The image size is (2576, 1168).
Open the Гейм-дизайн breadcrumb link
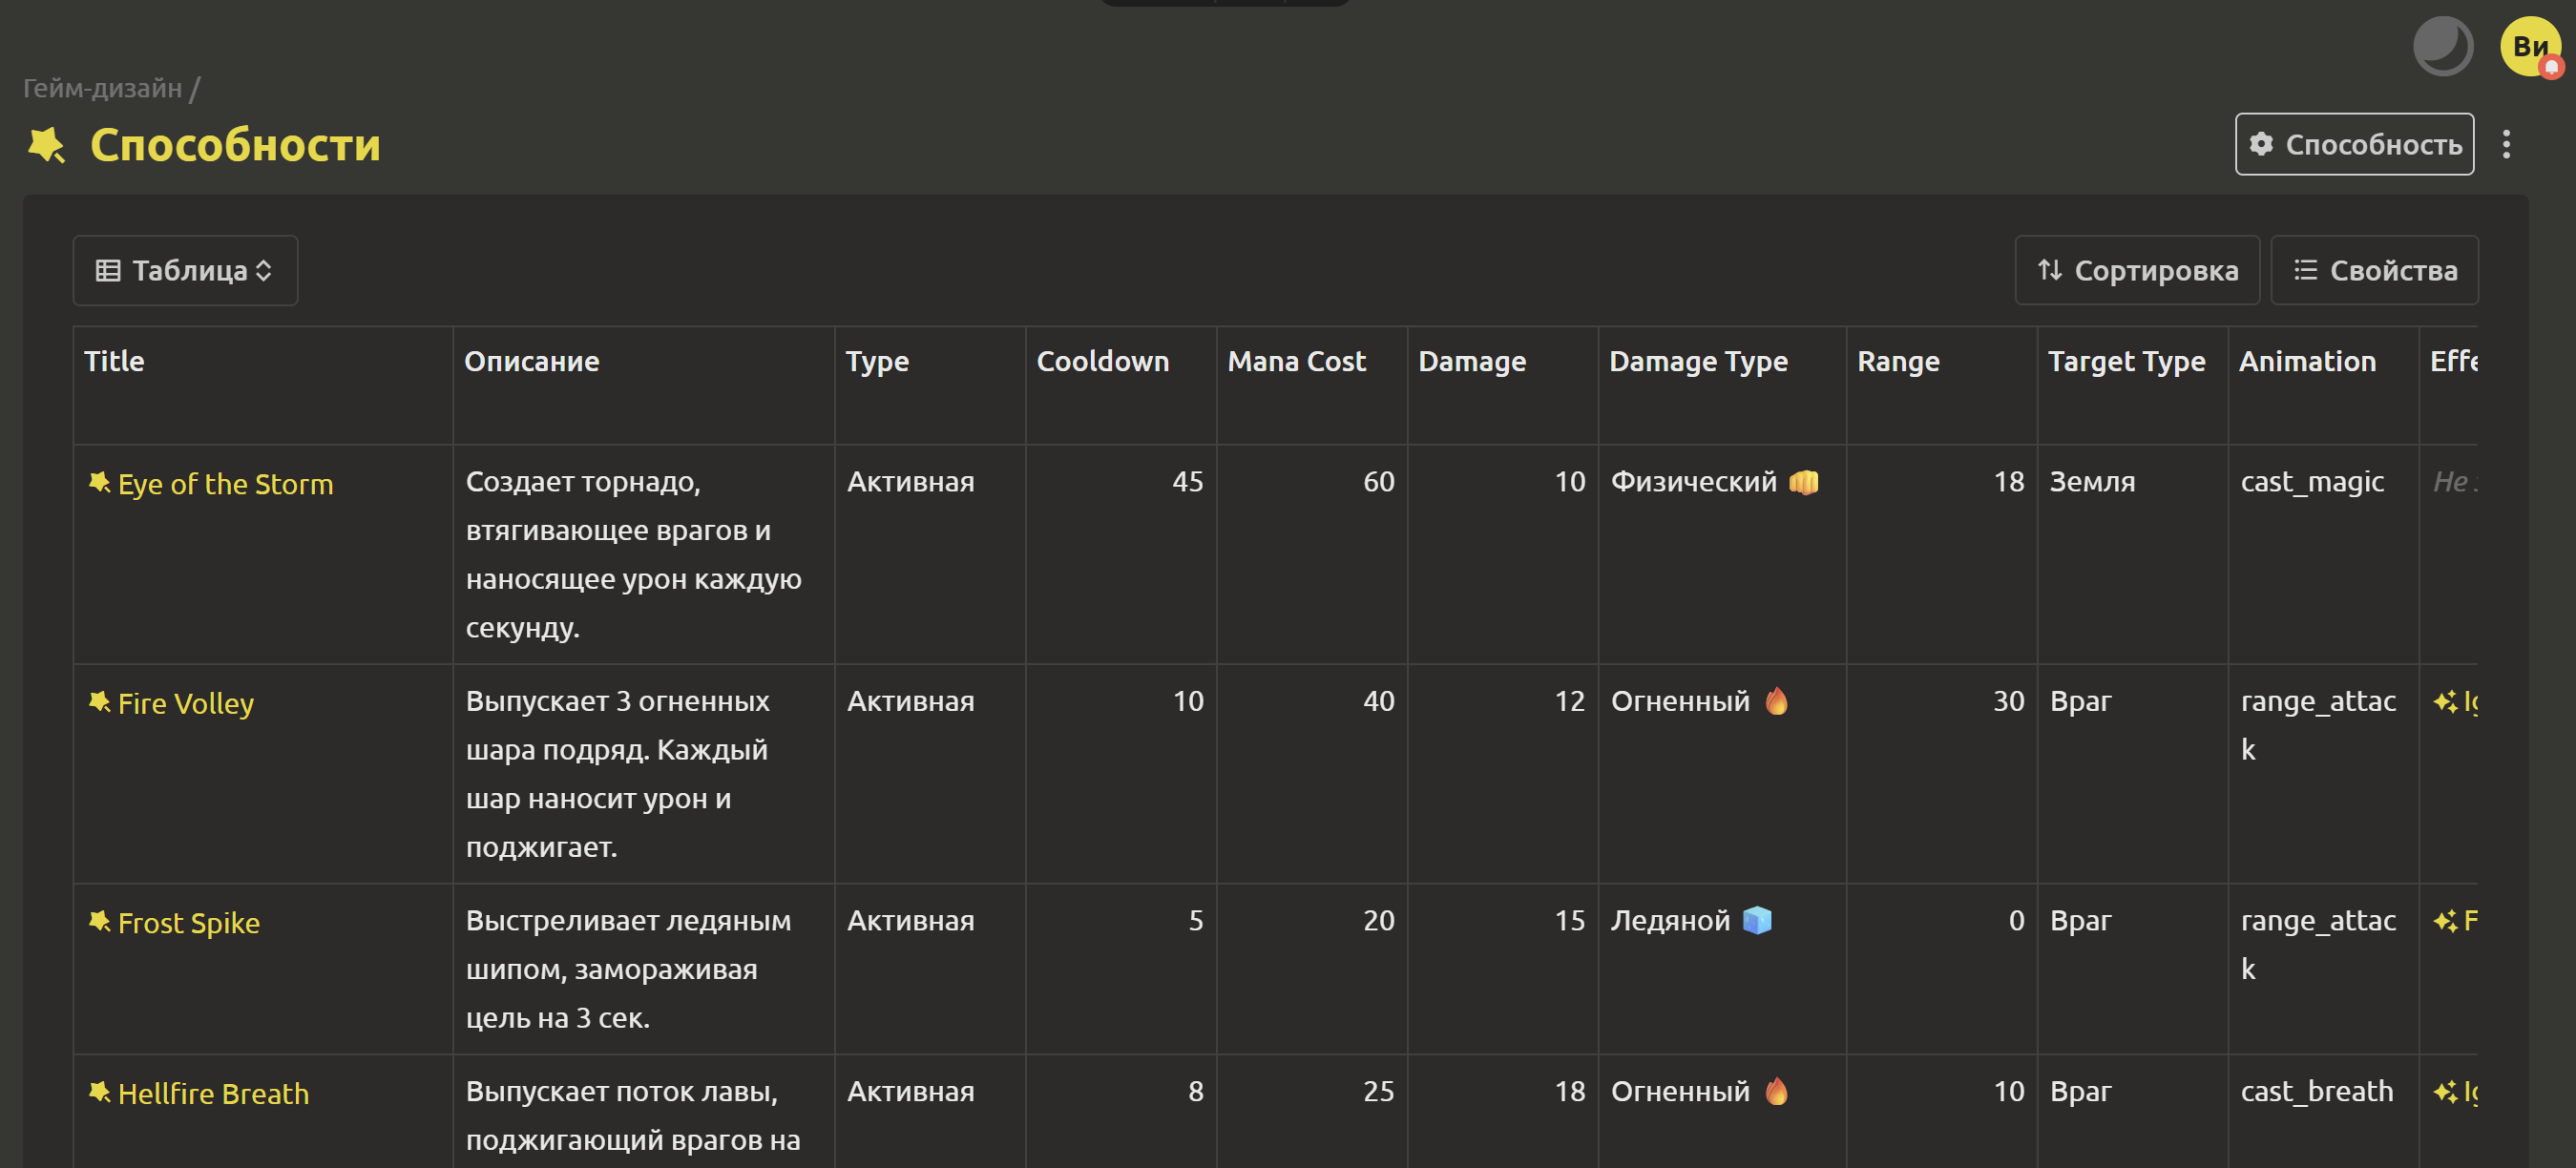[x=102, y=89]
